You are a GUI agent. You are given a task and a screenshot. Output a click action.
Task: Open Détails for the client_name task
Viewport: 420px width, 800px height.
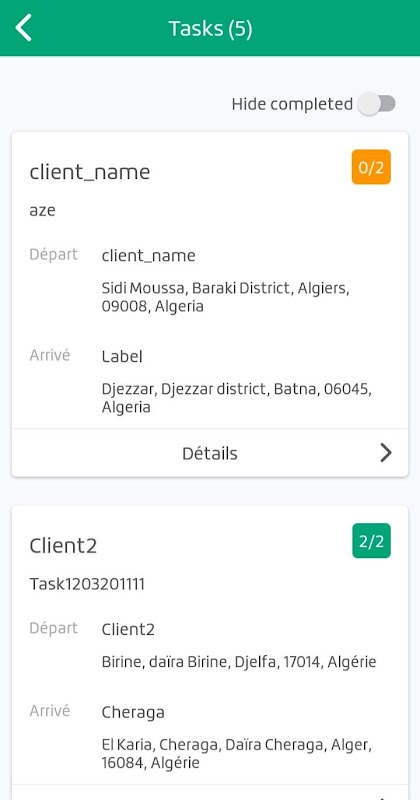[x=210, y=453]
